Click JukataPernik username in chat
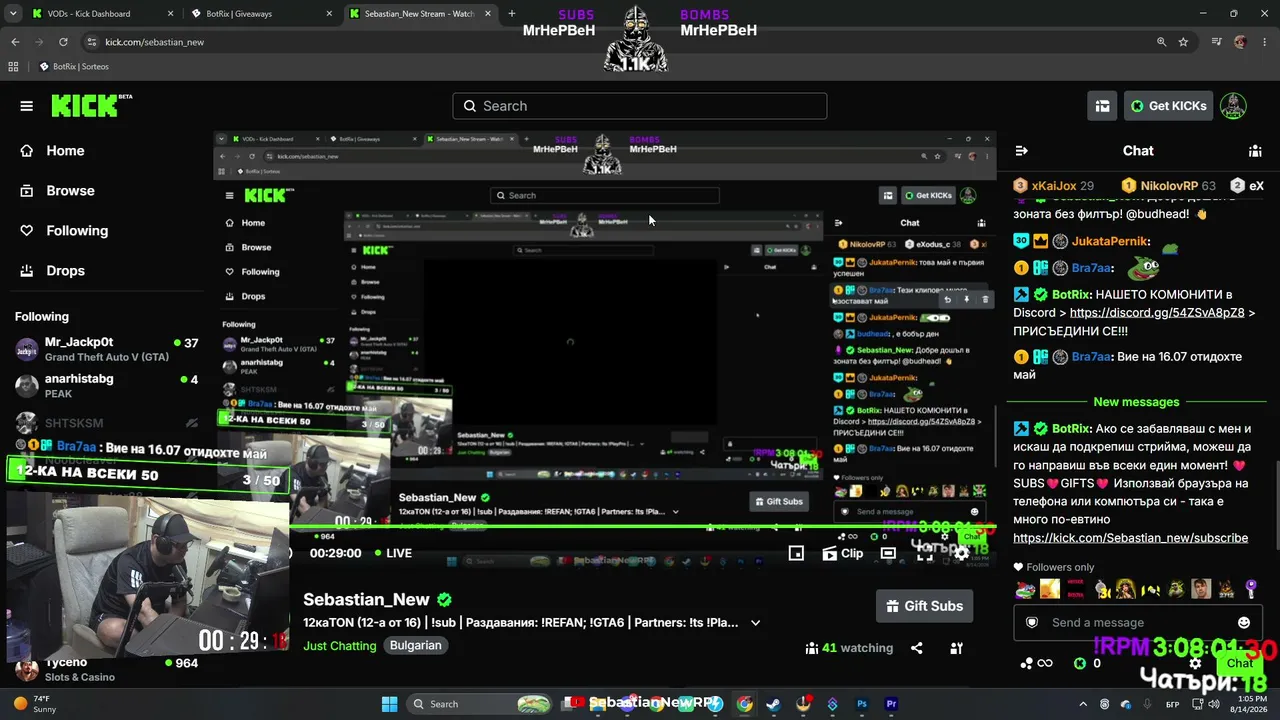 1109,241
